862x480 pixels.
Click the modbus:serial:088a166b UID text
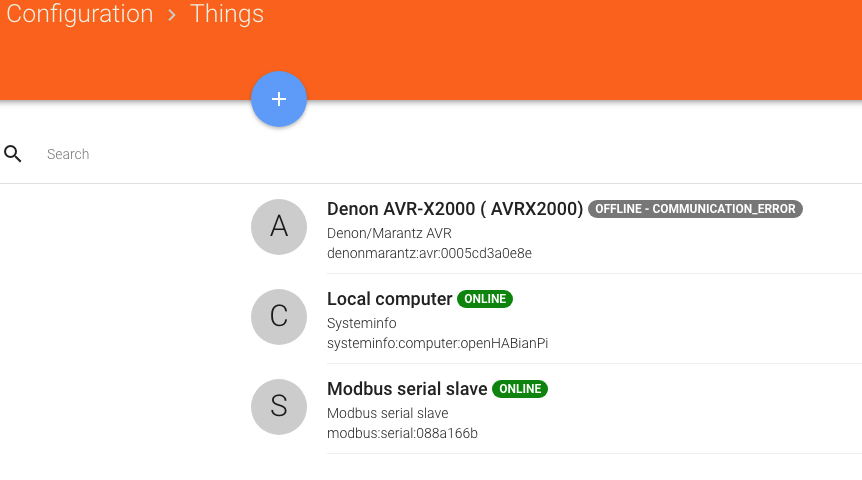click(402, 433)
